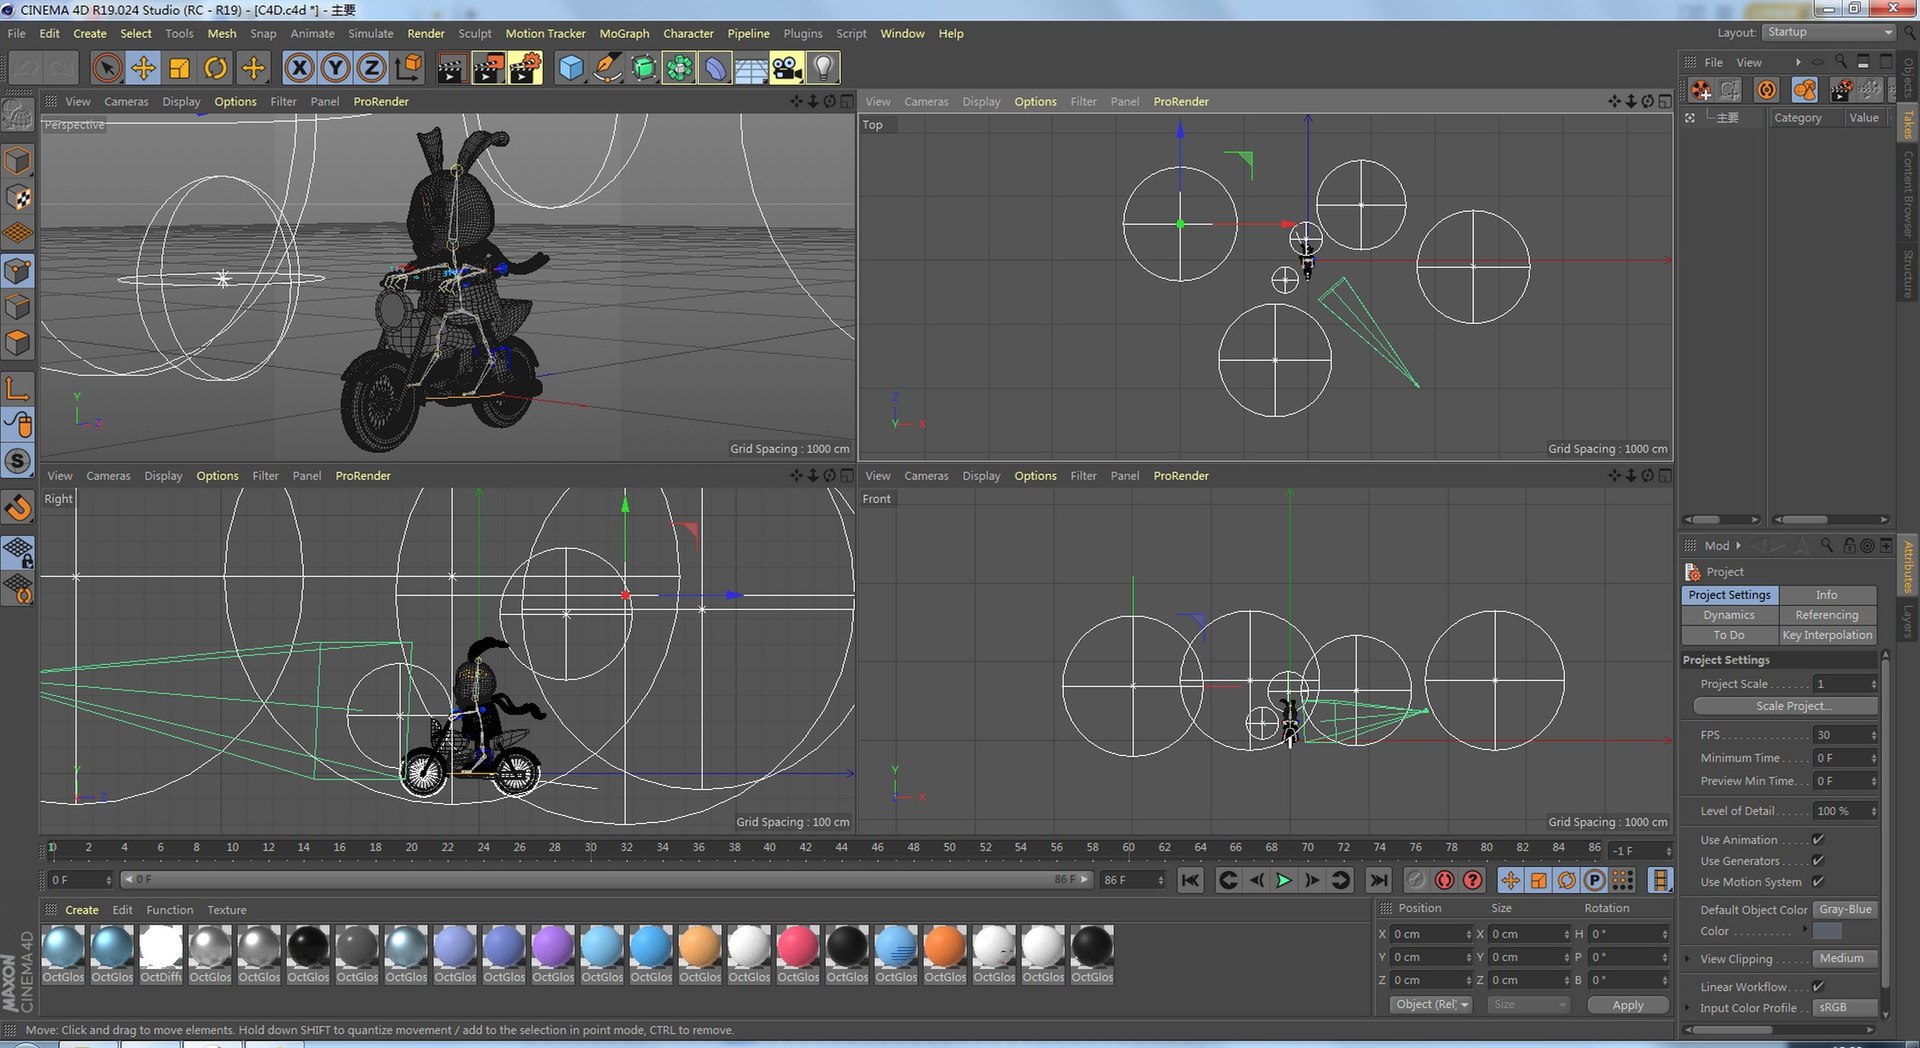Viewport: 1920px width, 1048px height.
Task: Open Cameras menu in Perspective viewport
Action: pos(126,102)
